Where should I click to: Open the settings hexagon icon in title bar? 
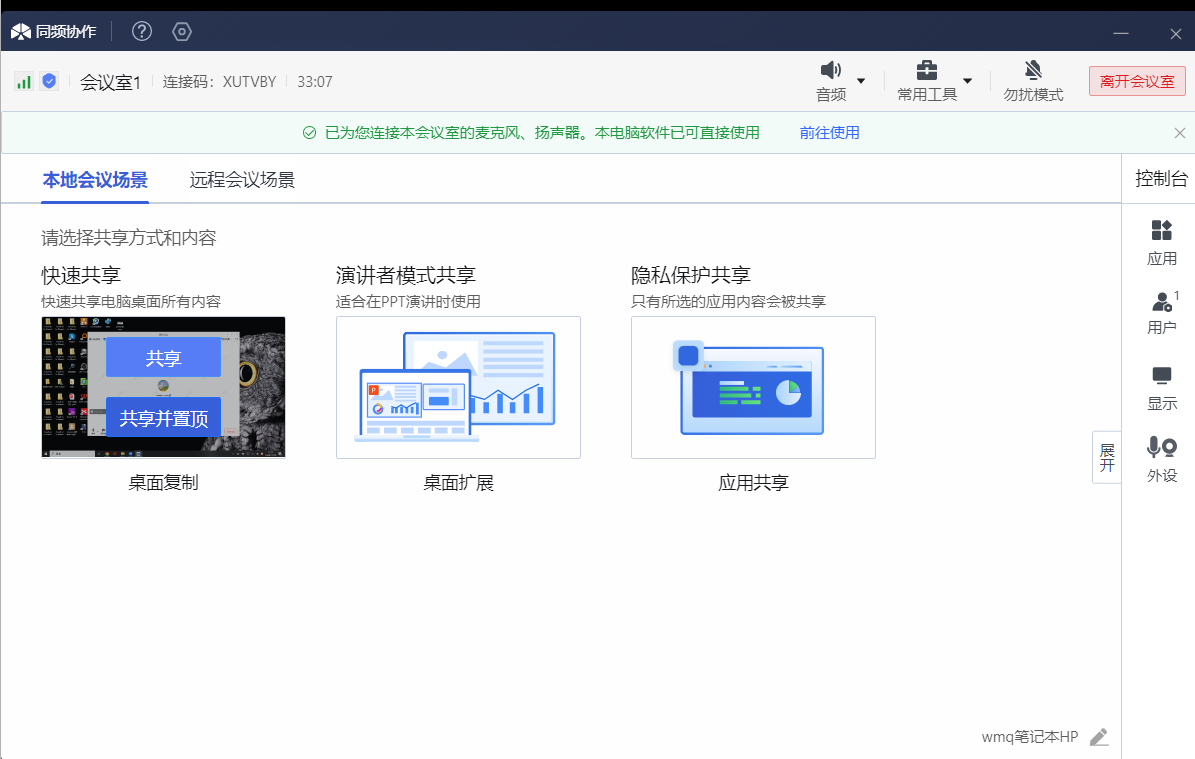tap(181, 31)
